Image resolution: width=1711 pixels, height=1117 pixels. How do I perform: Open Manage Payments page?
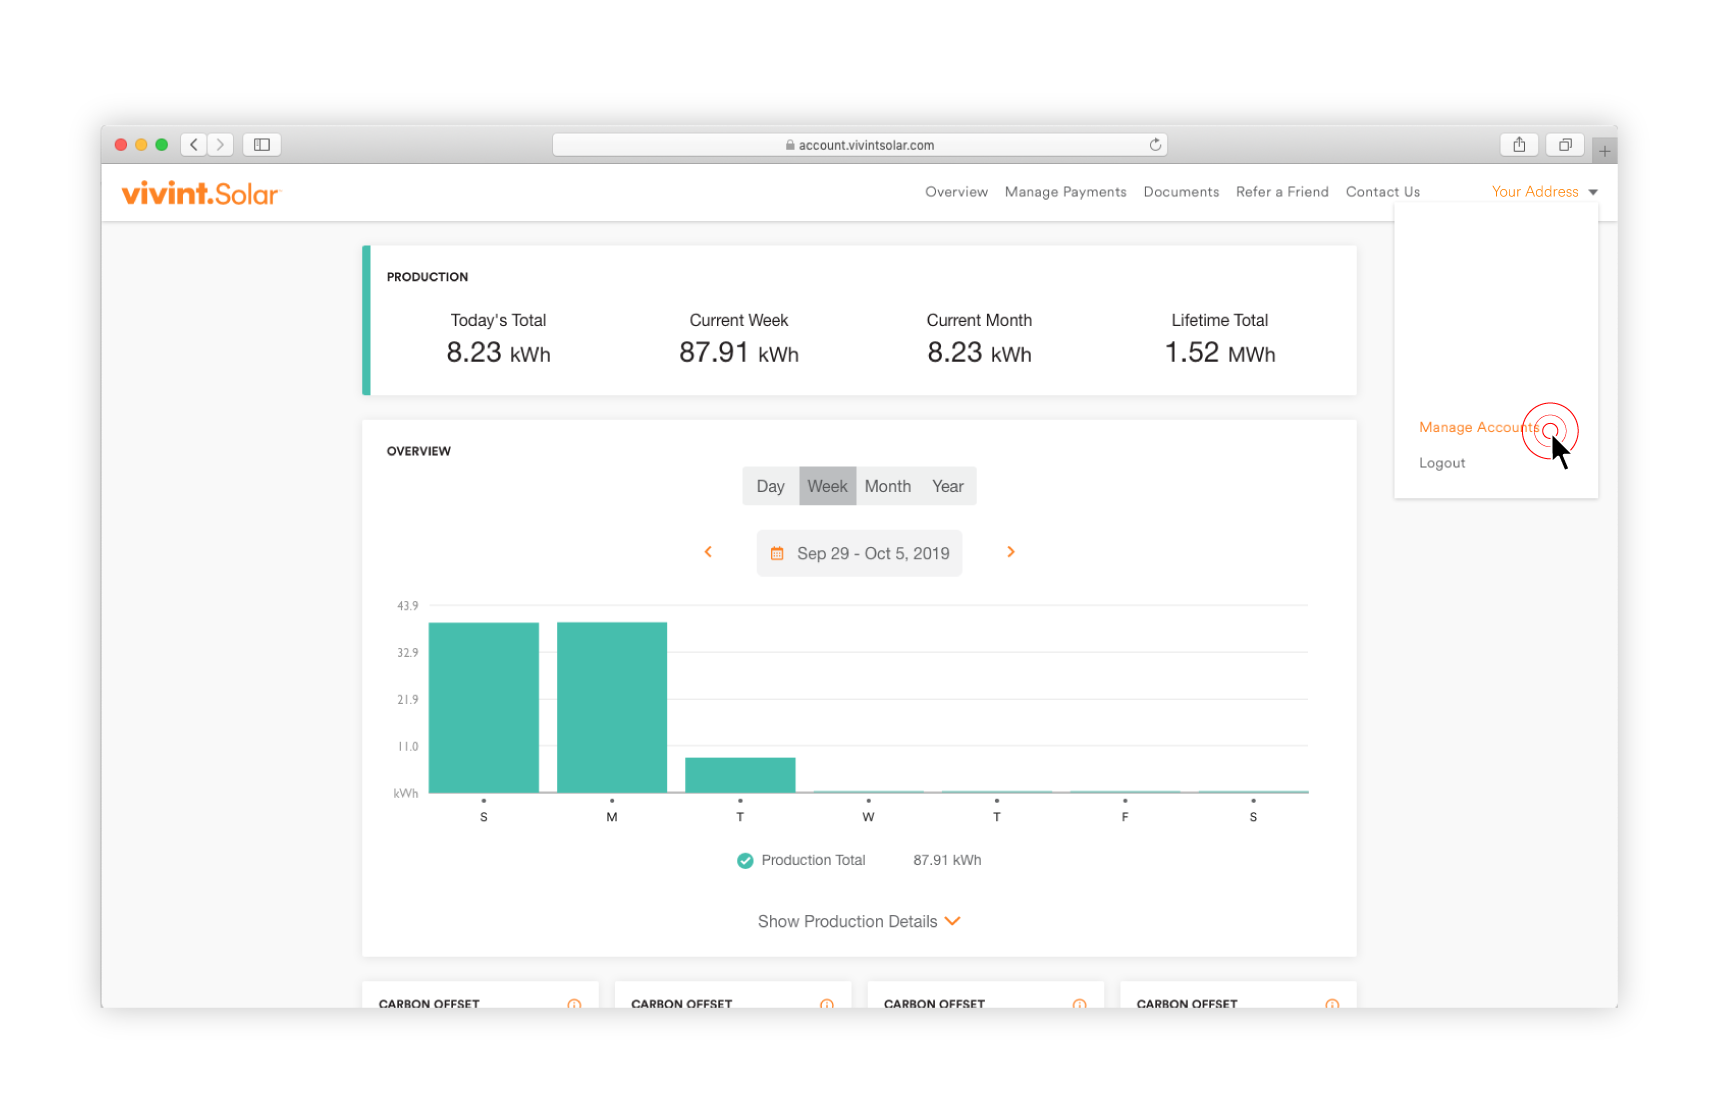pos(1065,192)
